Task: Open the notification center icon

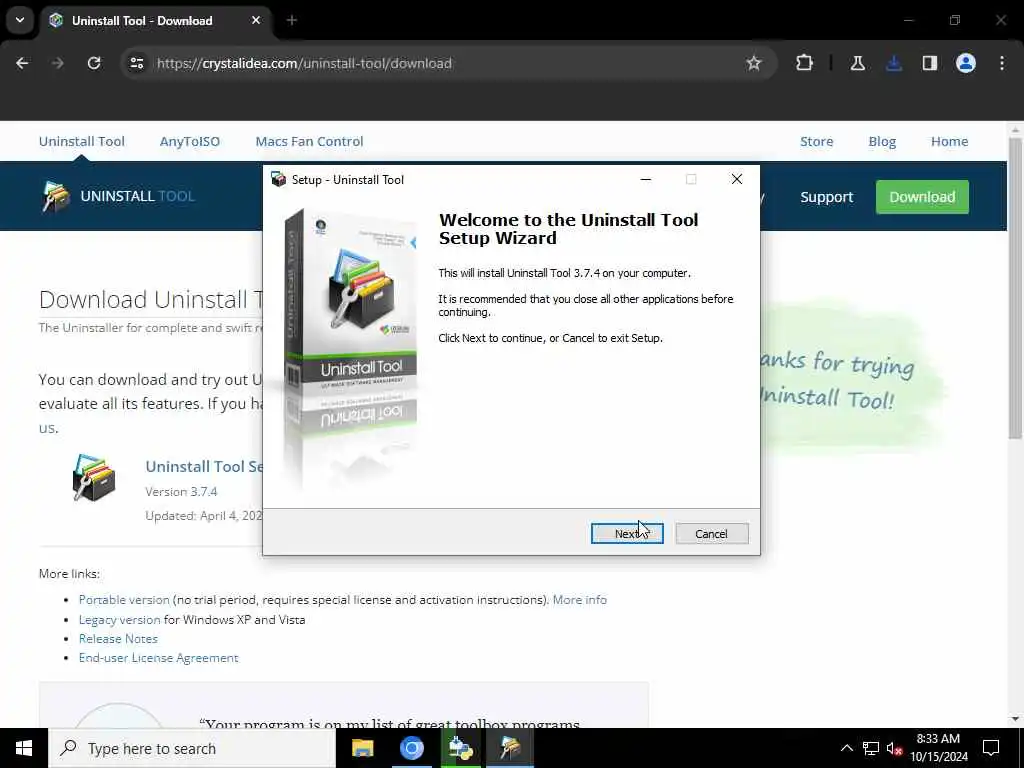Action: tap(991, 748)
